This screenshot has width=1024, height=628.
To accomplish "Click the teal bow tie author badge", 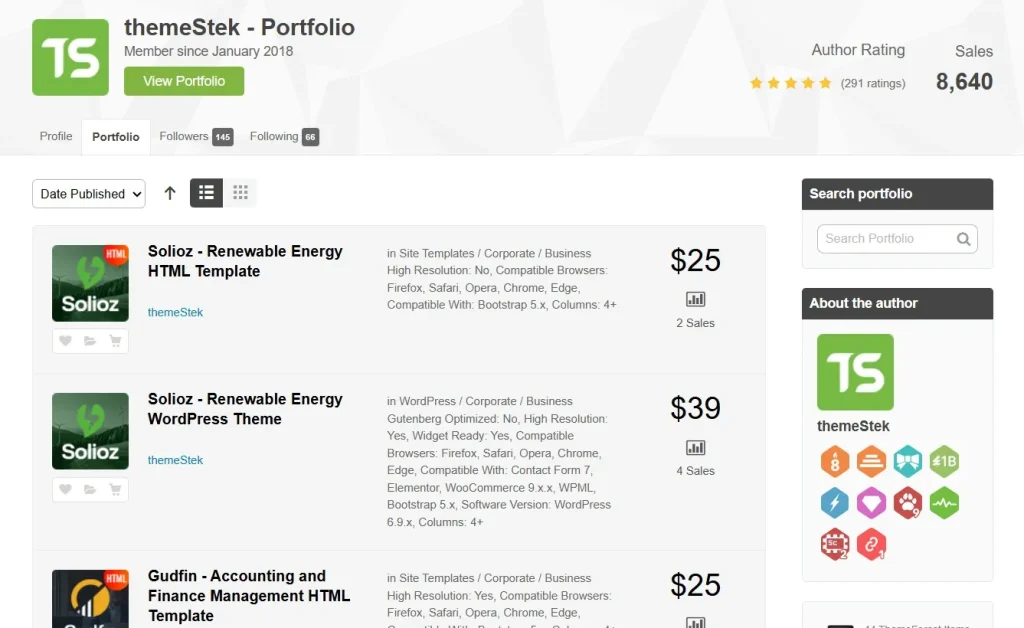I will pyautogui.click(x=907, y=461).
